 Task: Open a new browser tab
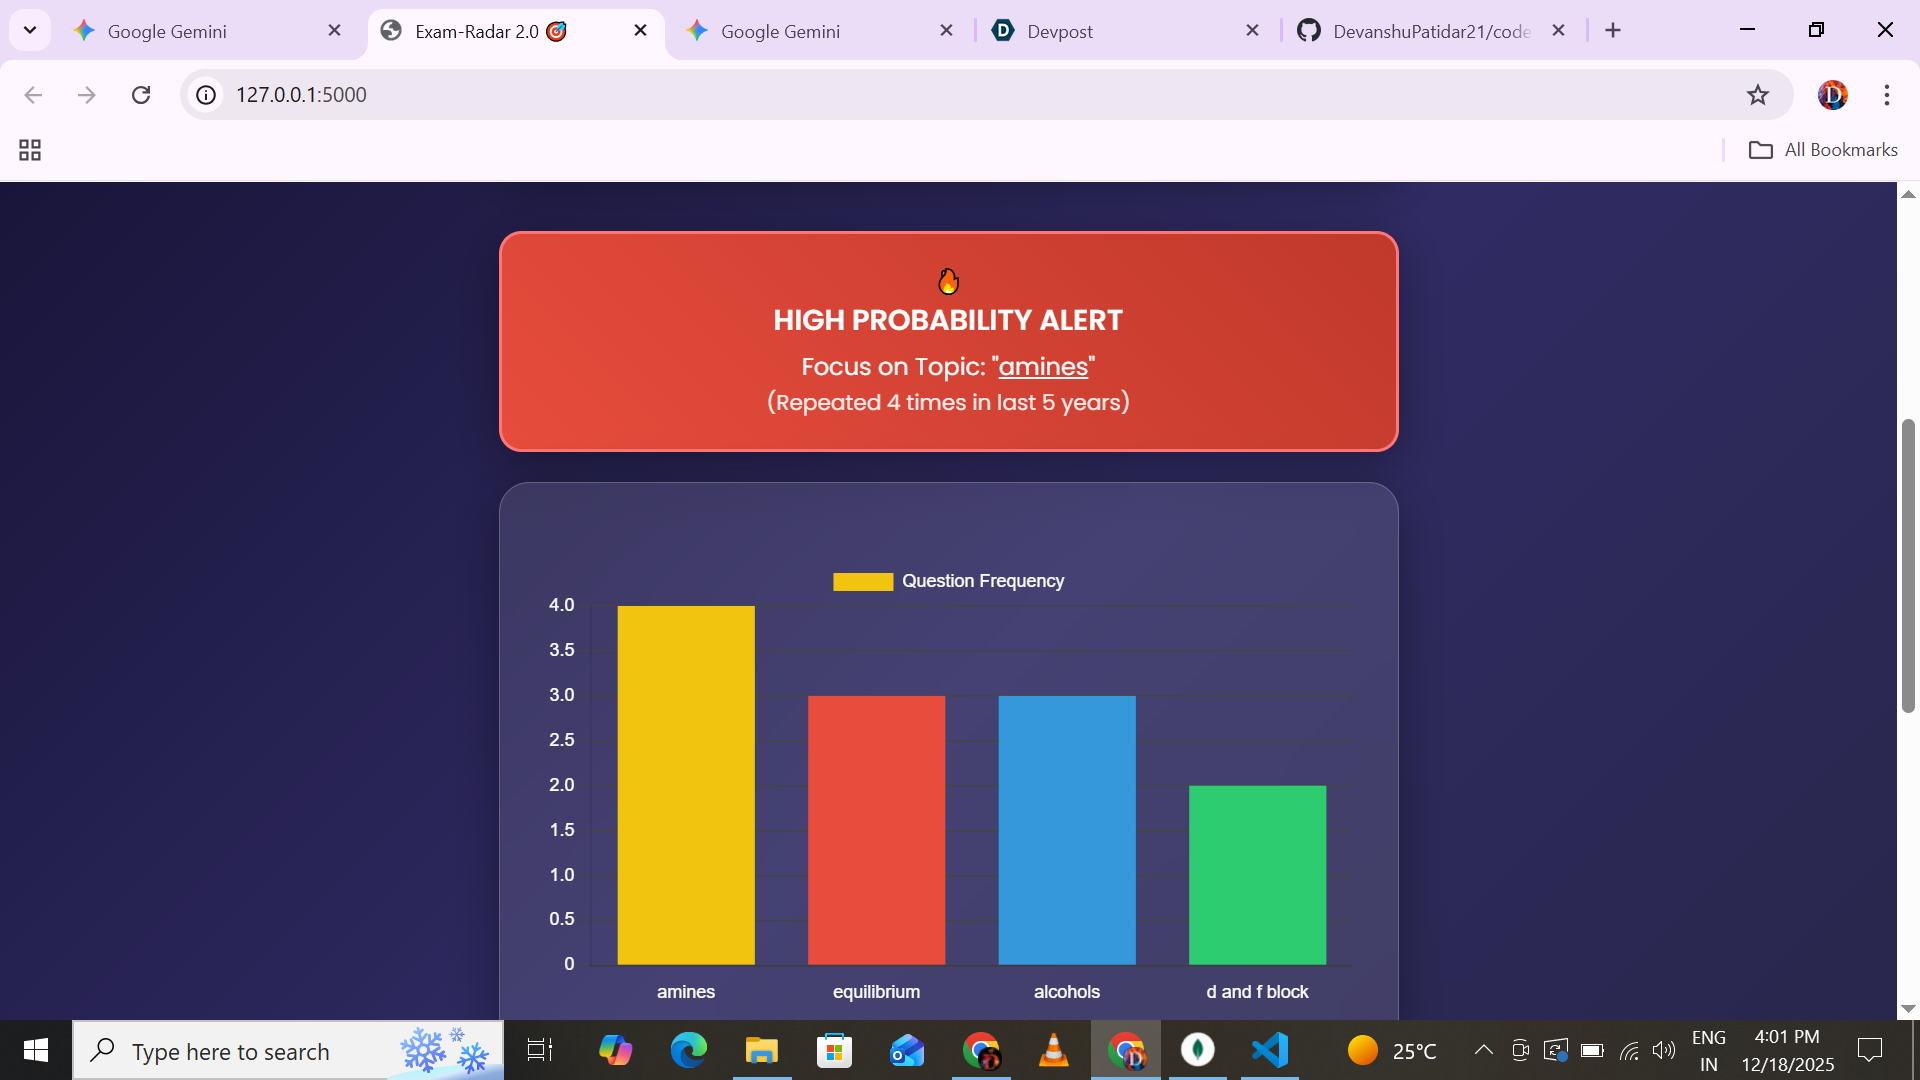pos(1612,31)
